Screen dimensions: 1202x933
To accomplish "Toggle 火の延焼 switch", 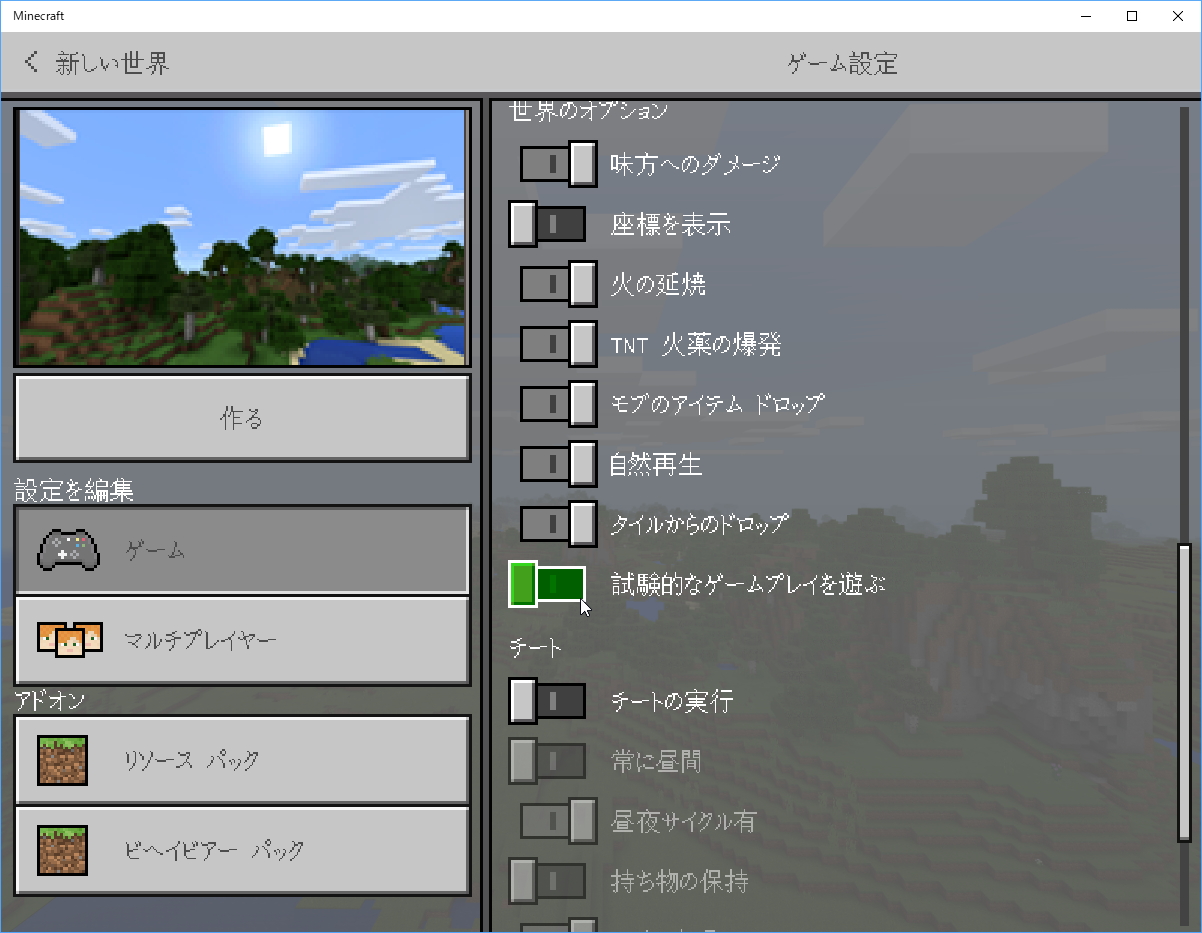I will (x=558, y=284).
